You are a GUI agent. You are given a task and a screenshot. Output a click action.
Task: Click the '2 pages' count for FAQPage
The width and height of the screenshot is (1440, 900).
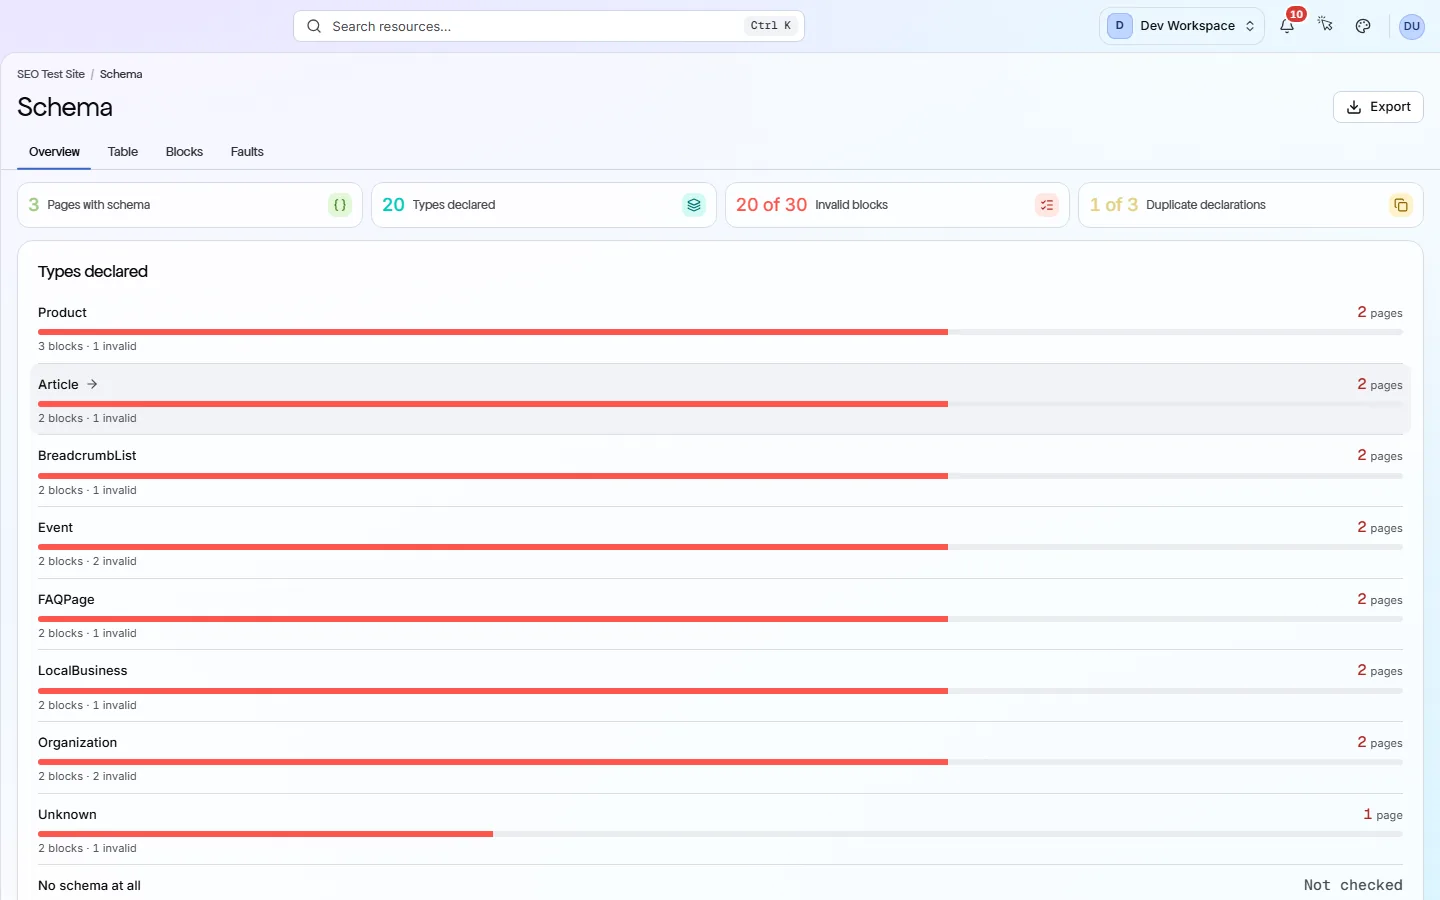click(x=1380, y=600)
